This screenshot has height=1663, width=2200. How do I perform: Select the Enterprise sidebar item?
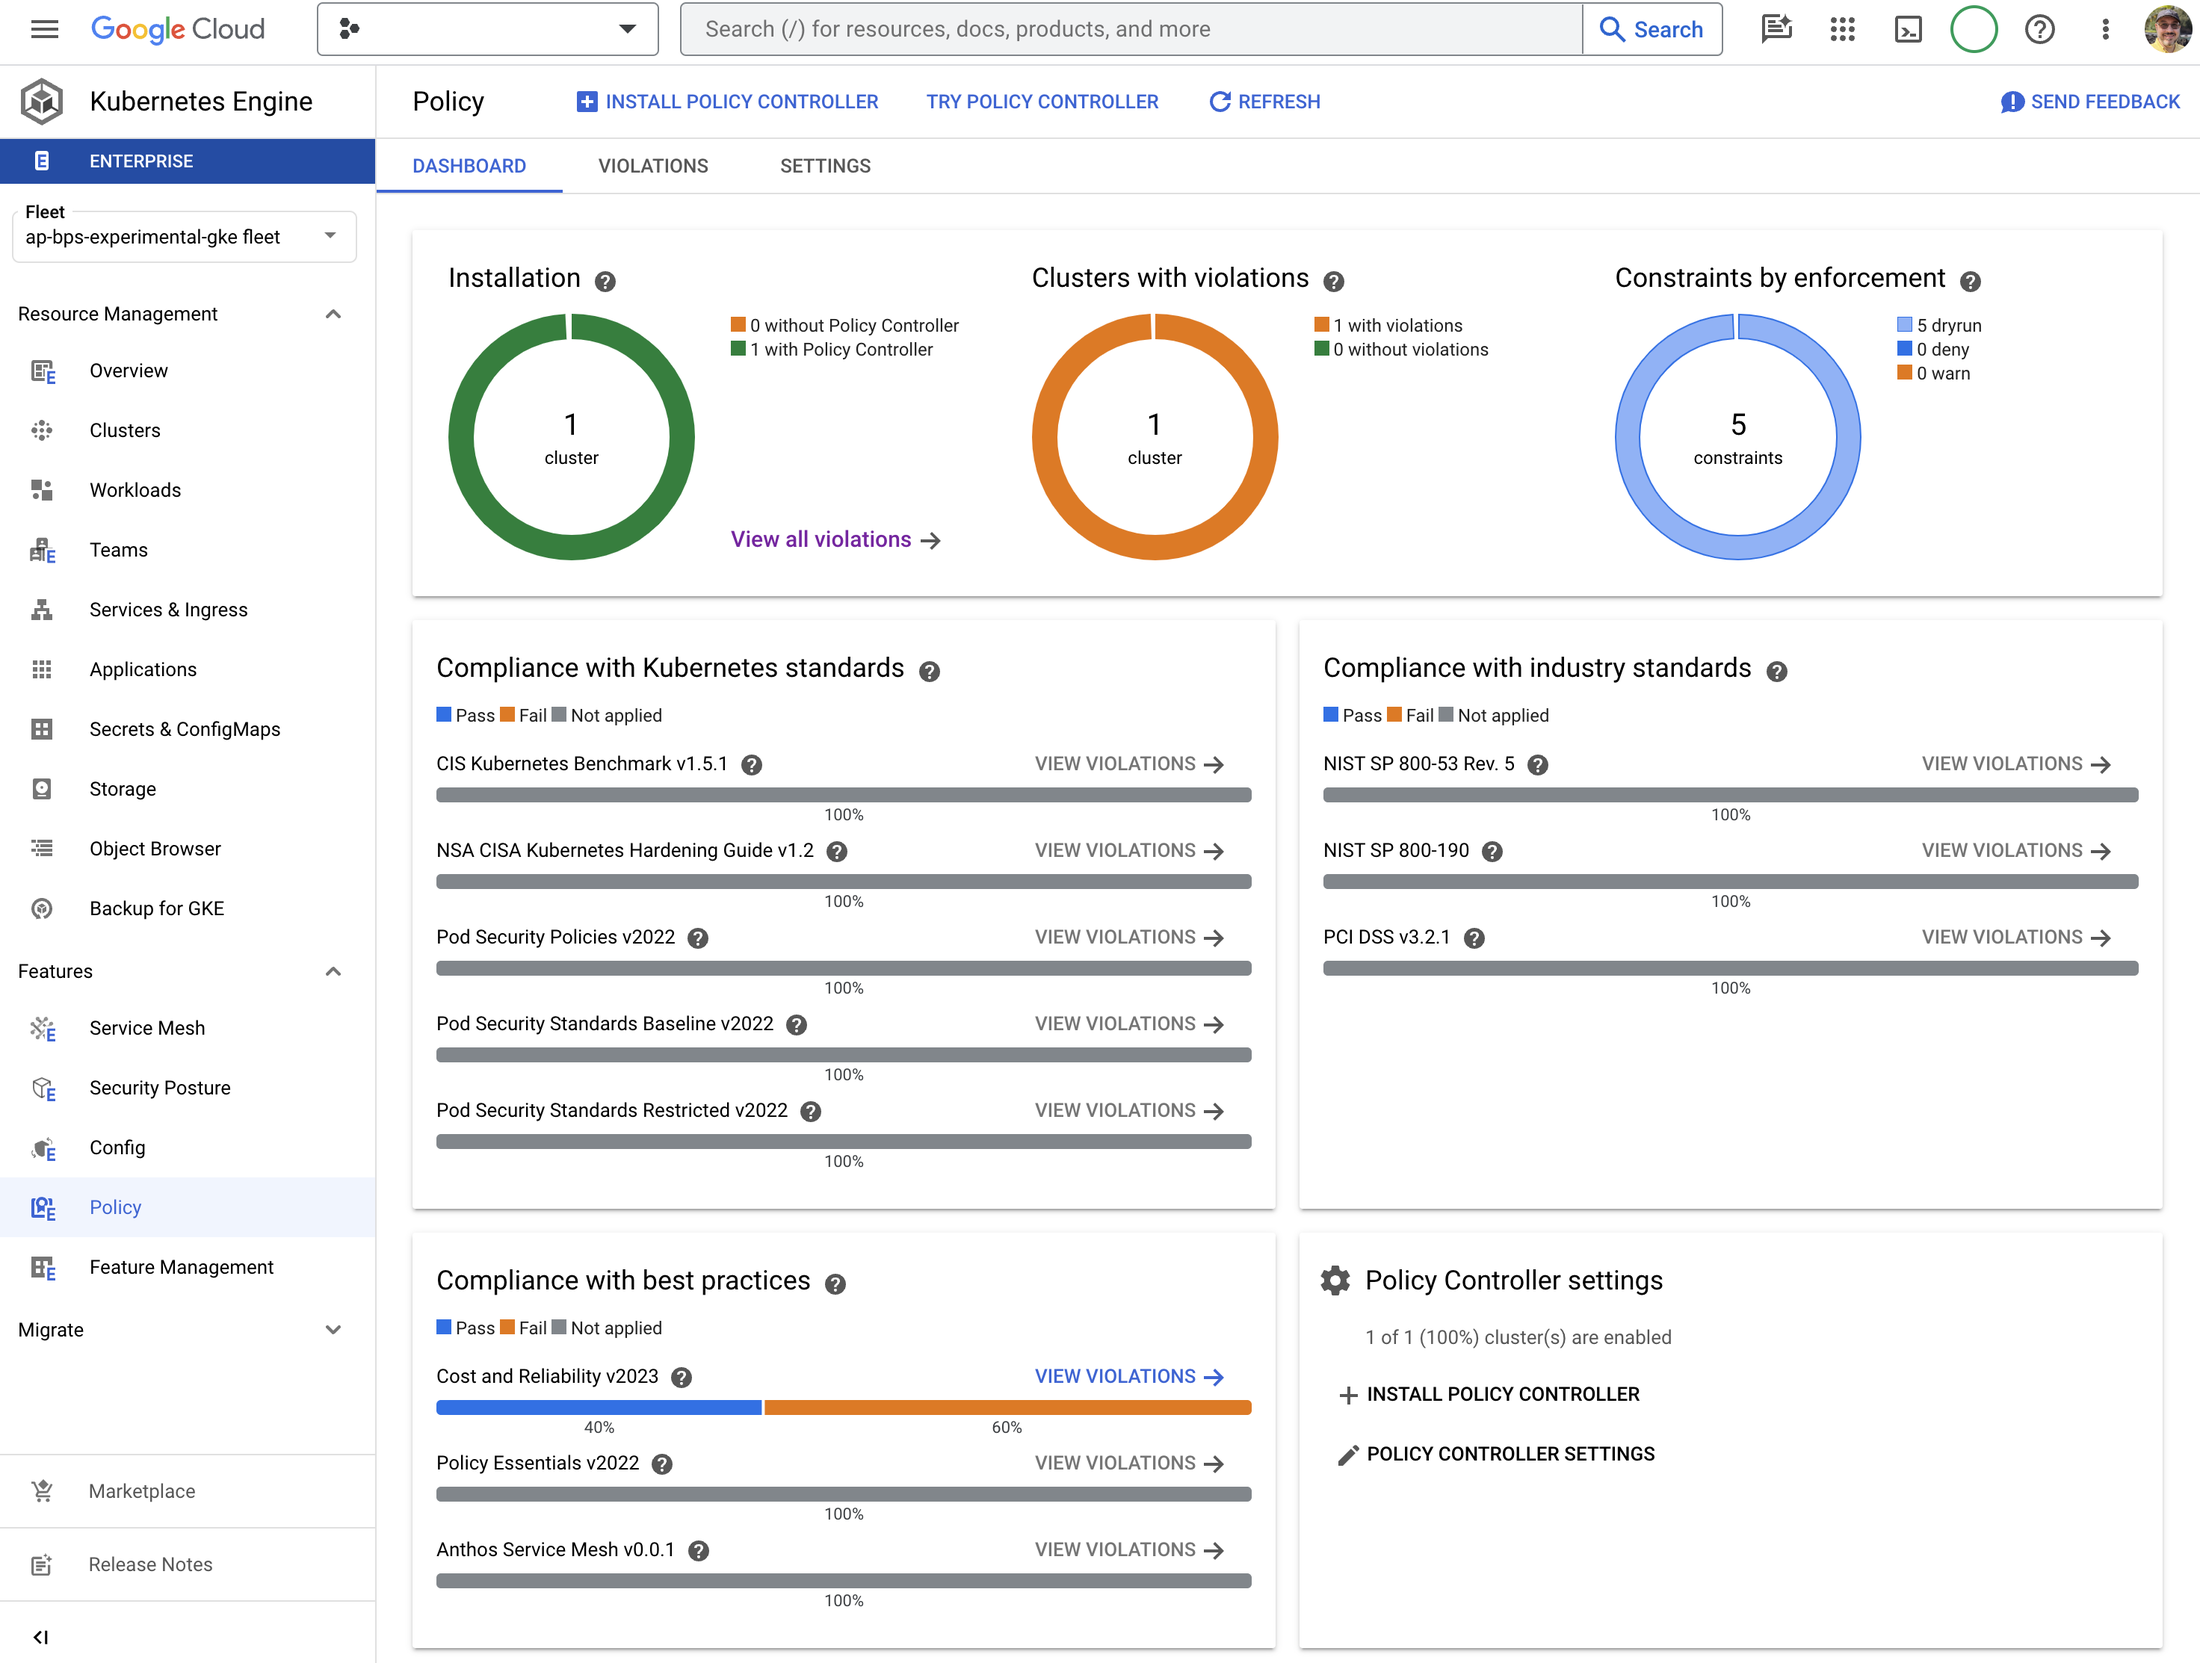(188, 161)
